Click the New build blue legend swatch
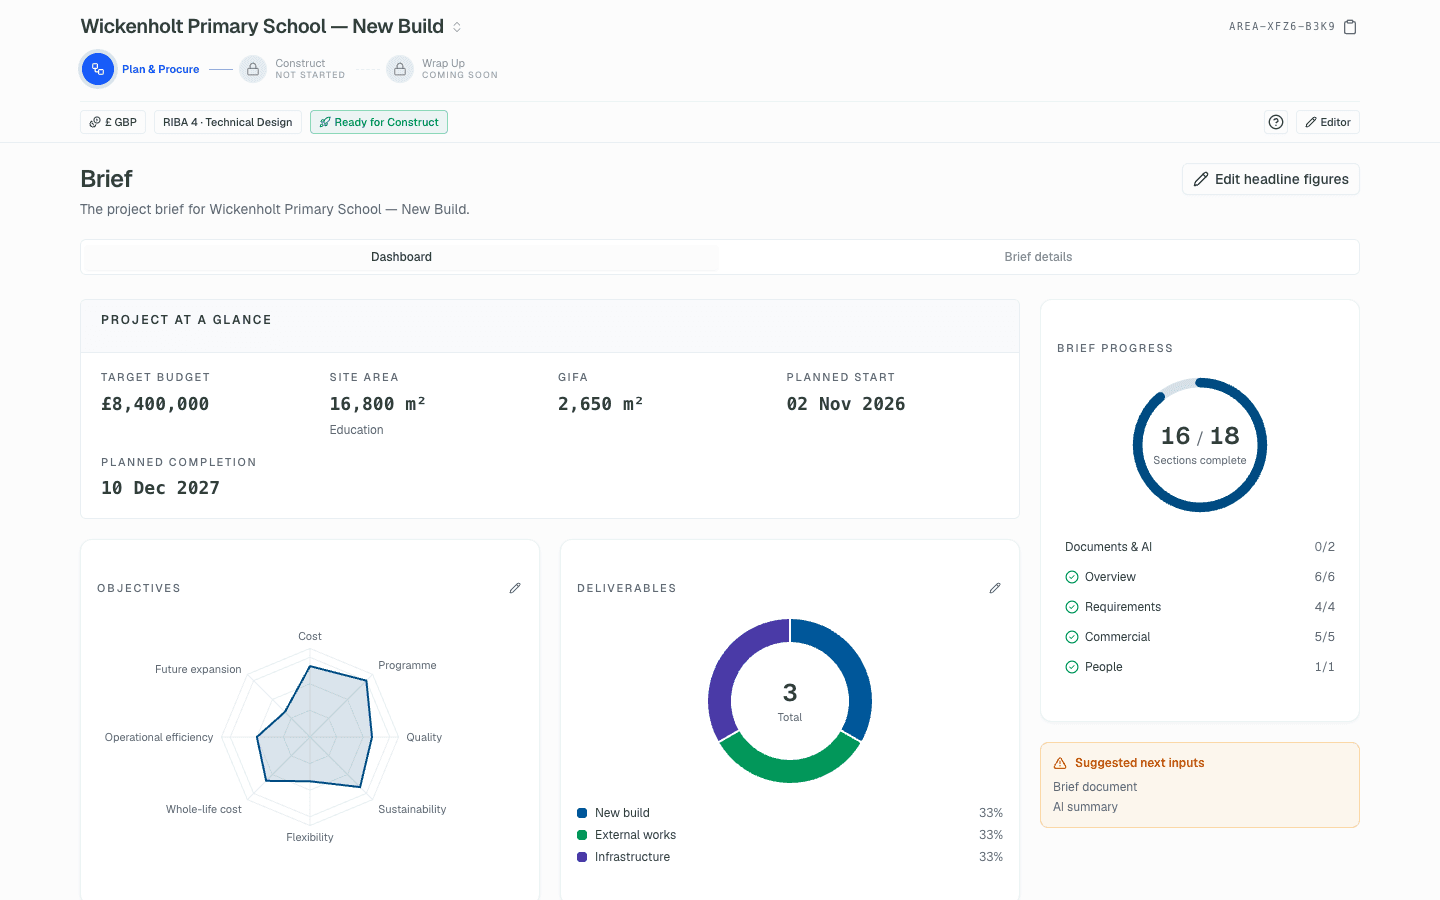The width and height of the screenshot is (1440, 900). tap(582, 813)
